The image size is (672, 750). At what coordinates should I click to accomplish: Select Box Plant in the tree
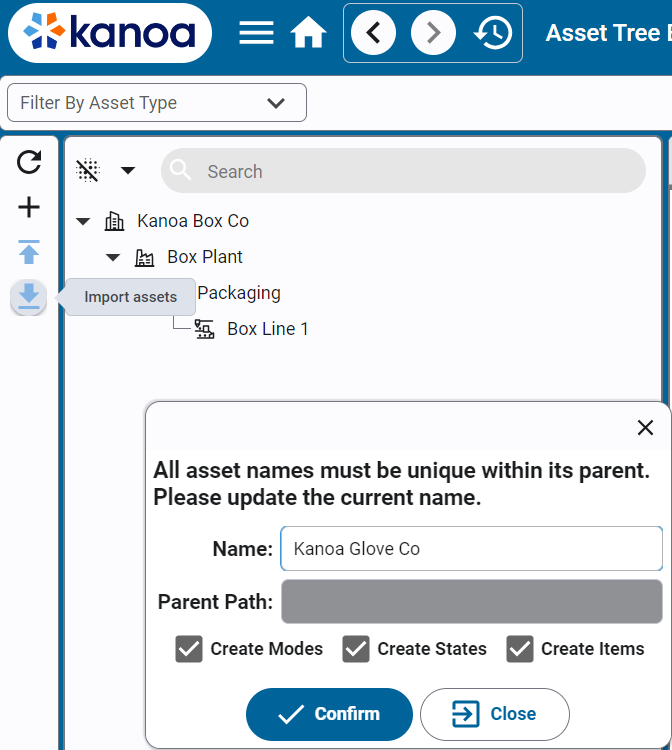click(x=205, y=257)
